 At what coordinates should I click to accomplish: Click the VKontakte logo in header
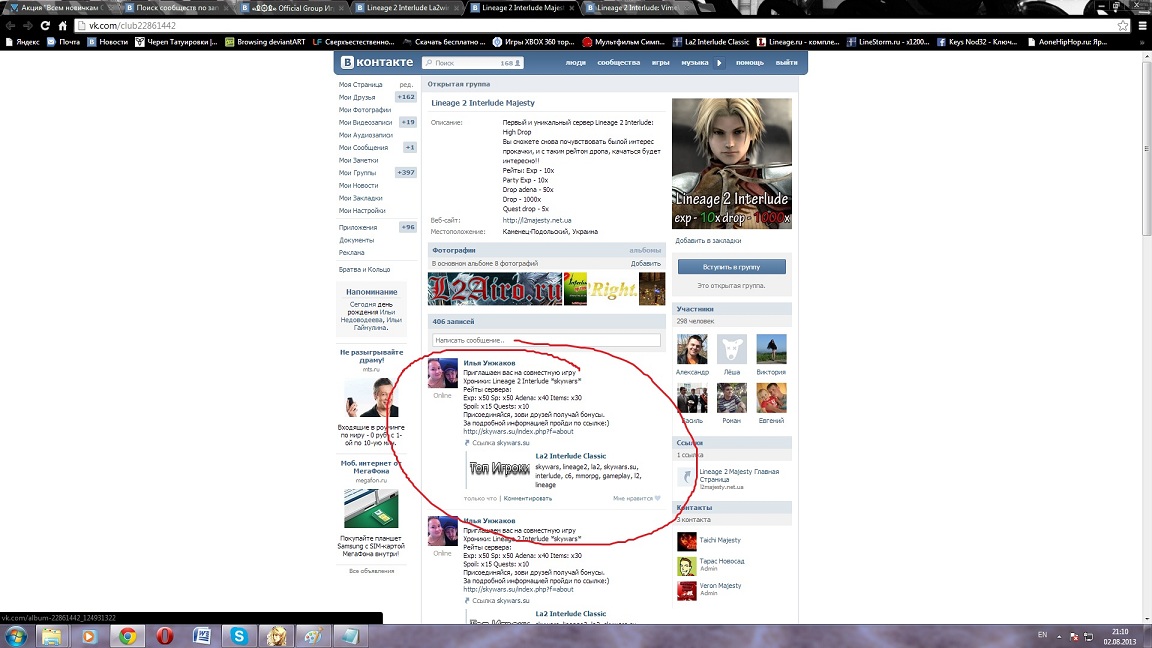(x=377, y=62)
